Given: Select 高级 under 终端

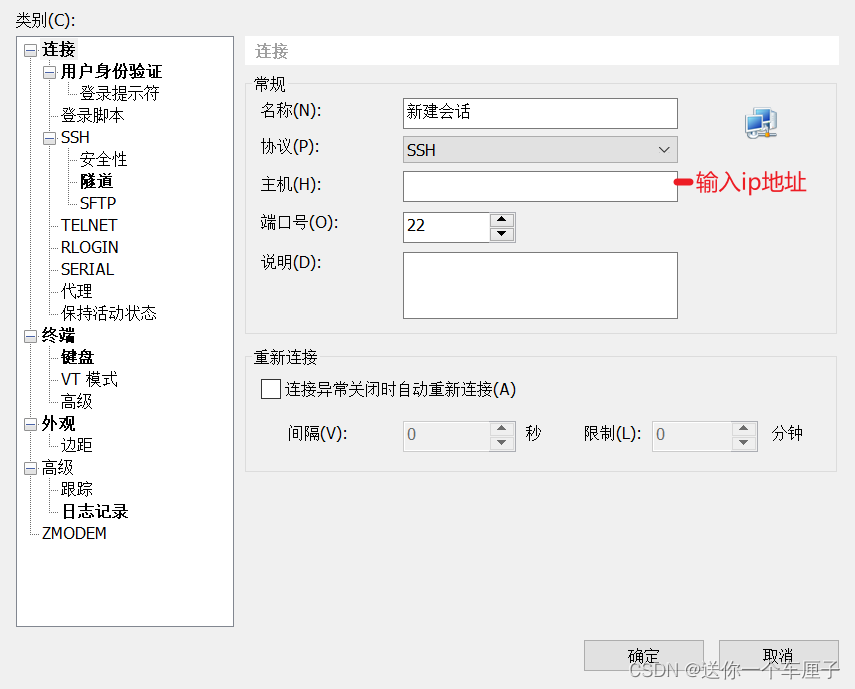Looking at the screenshot, I should click(x=76, y=401).
